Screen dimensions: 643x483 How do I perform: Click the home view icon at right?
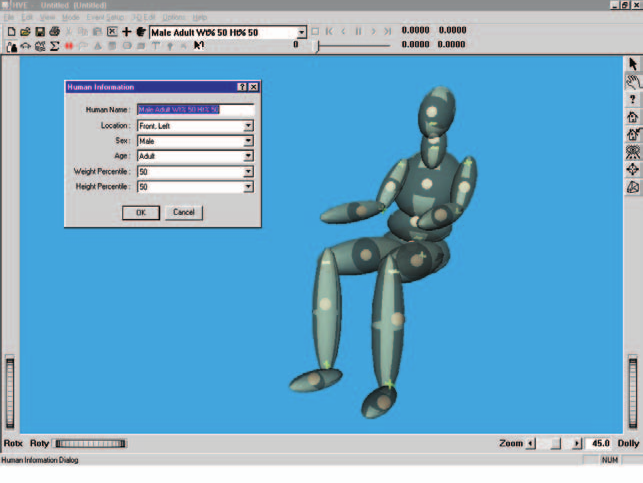[x=633, y=117]
